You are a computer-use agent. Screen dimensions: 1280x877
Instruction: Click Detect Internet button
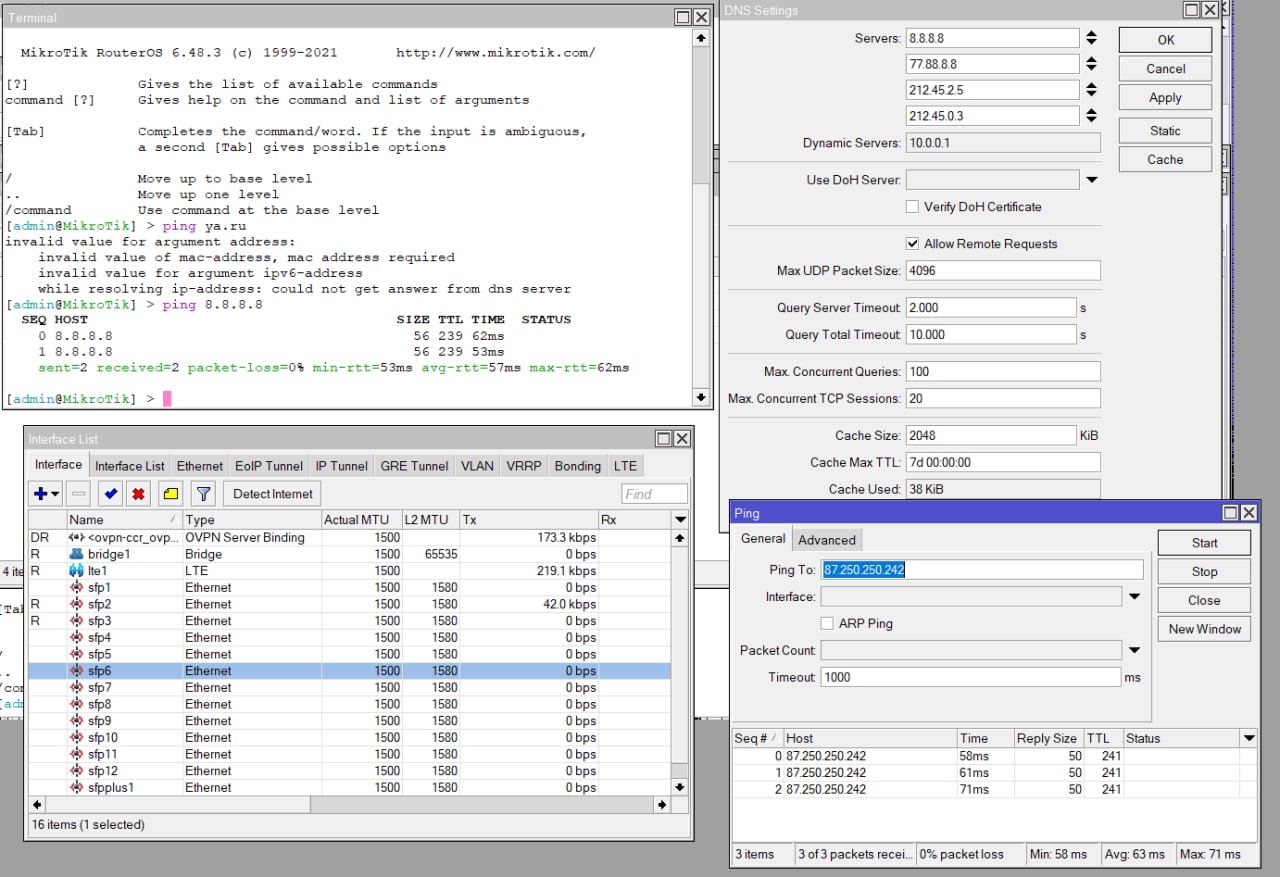272,493
